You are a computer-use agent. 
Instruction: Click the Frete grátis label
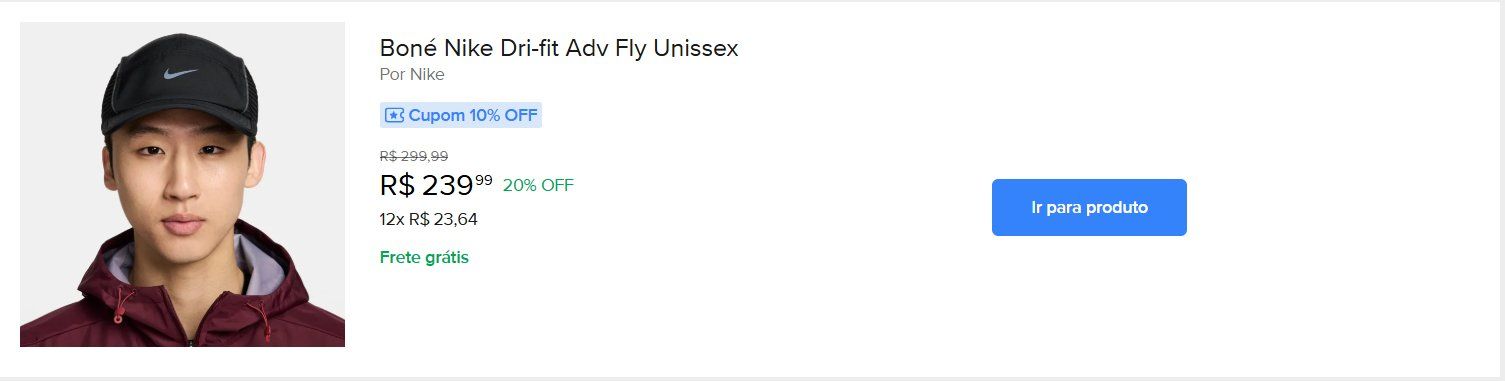pos(424,257)
